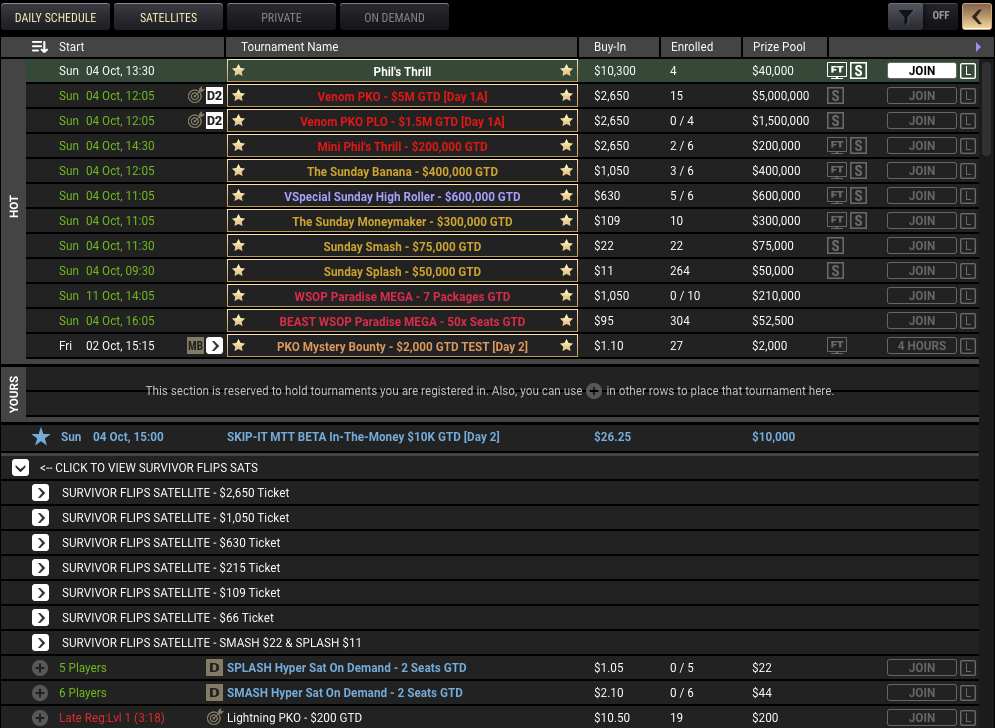Click the S icon in Phil's Thrill row
995x728 pixels.
point(859,70)
